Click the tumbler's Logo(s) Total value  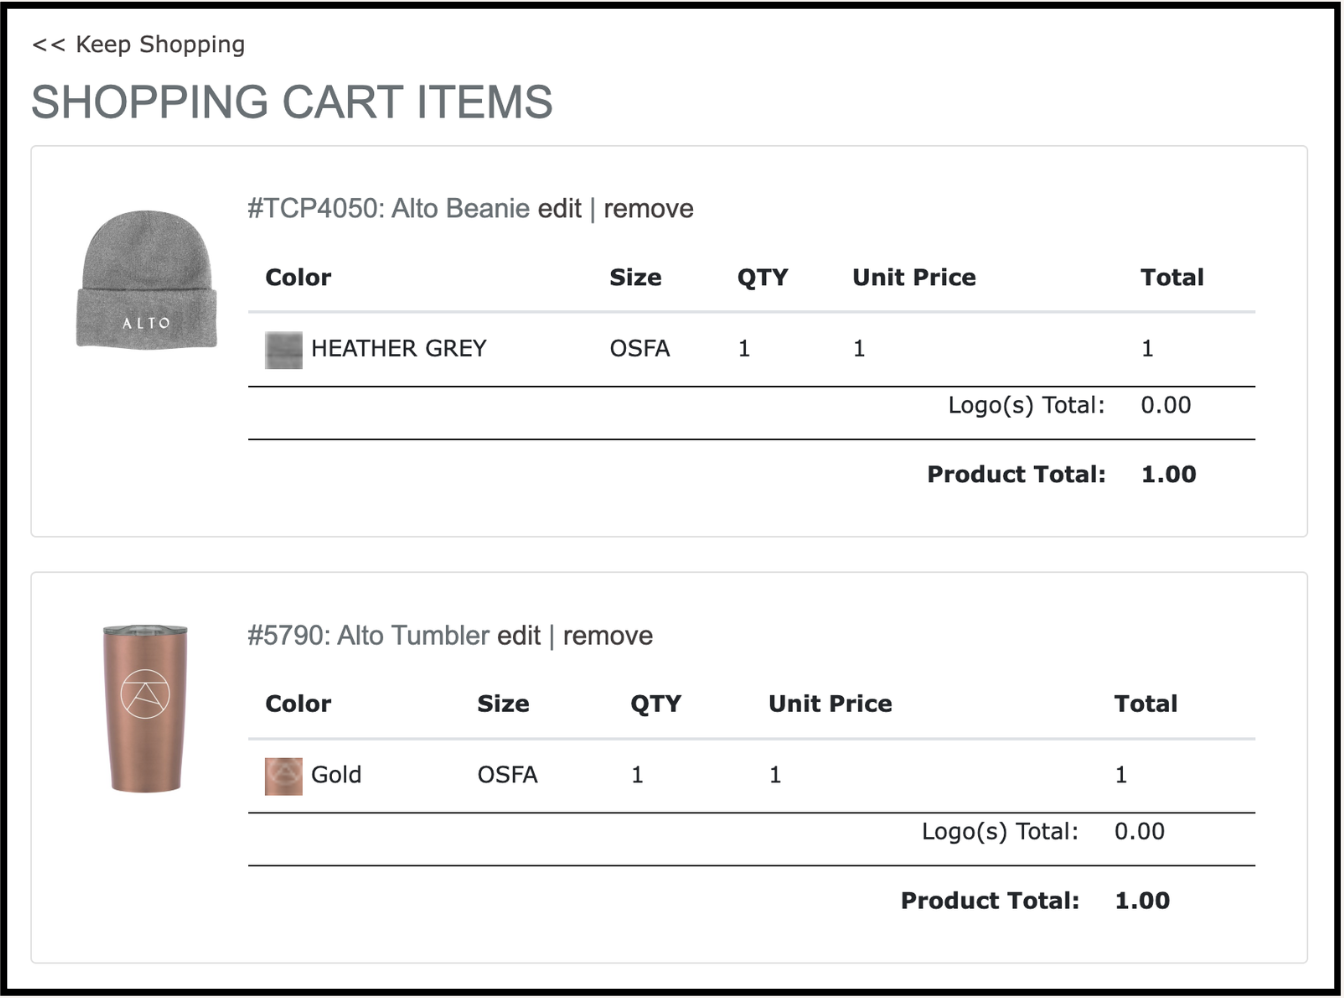1139,832
